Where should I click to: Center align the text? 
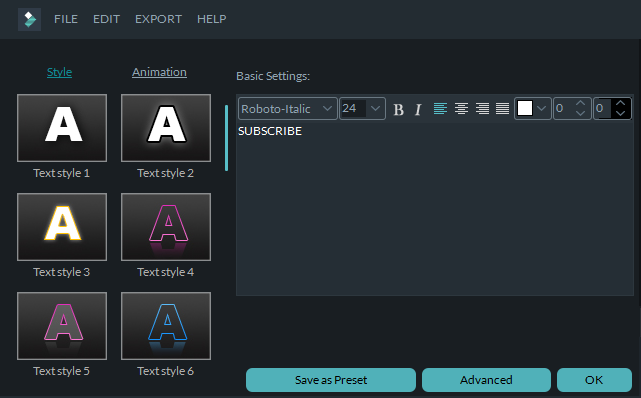[462, 109]
